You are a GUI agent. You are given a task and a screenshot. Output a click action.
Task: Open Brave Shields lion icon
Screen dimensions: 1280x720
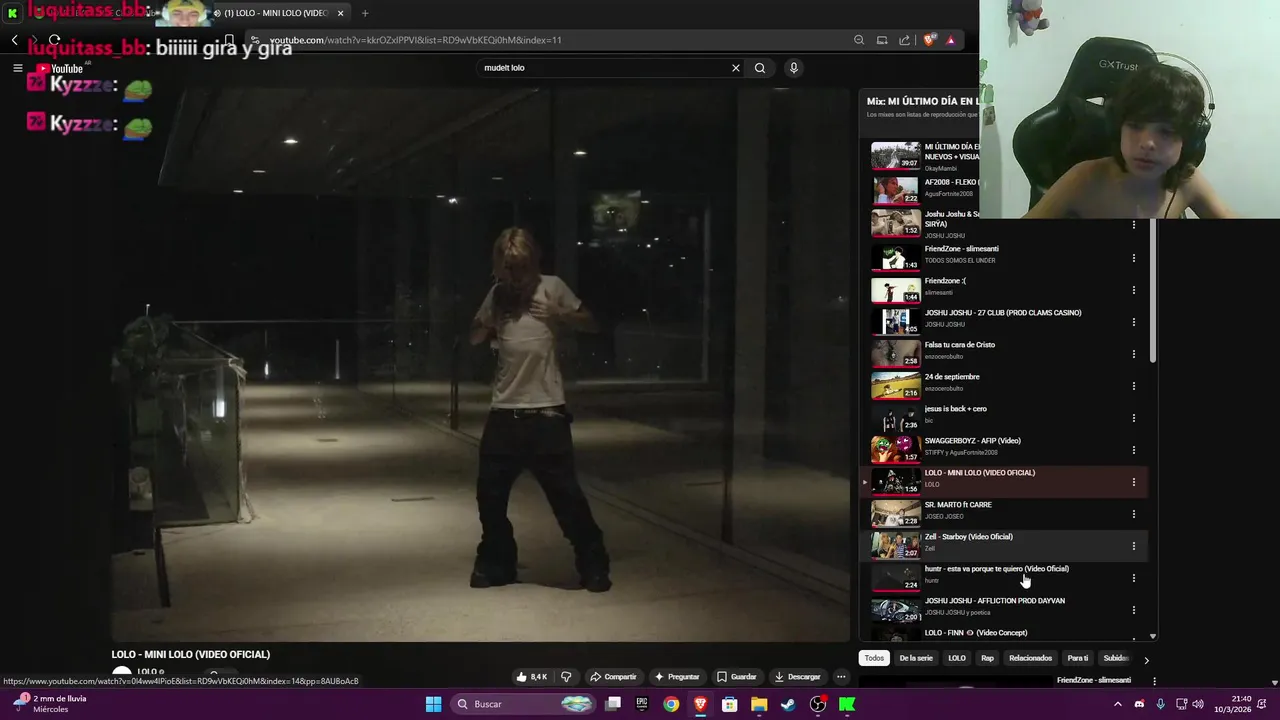pos(929,40)
